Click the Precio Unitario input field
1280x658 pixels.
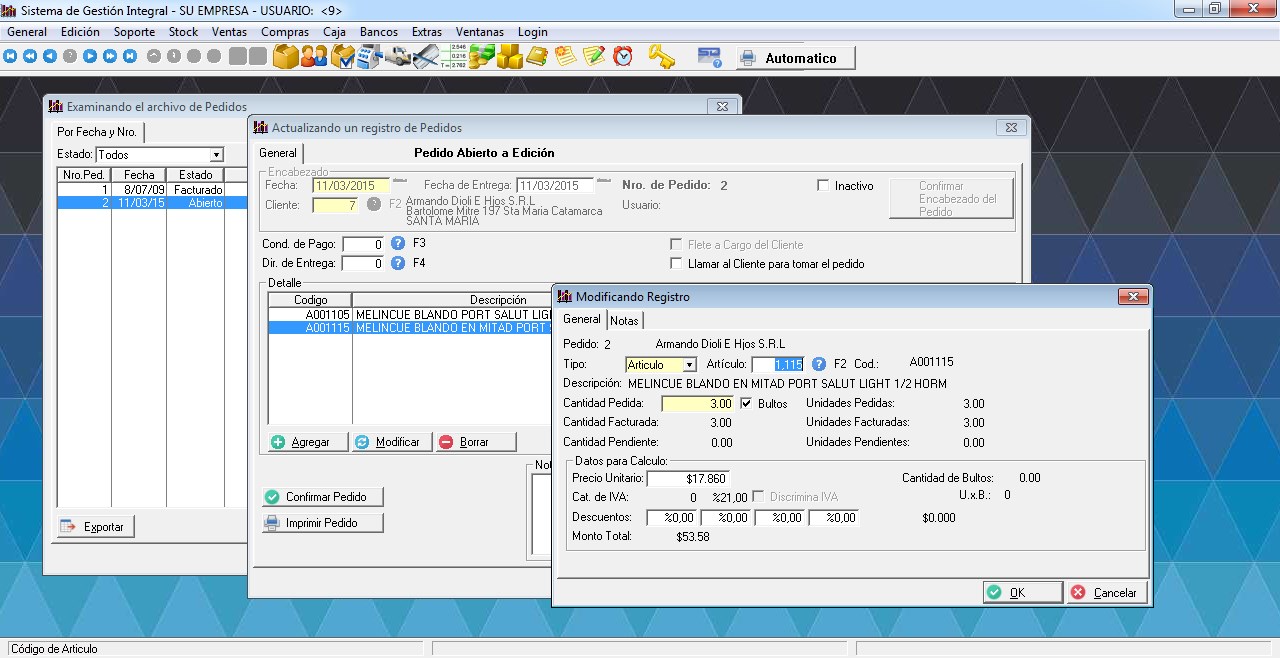click(688, 479)
